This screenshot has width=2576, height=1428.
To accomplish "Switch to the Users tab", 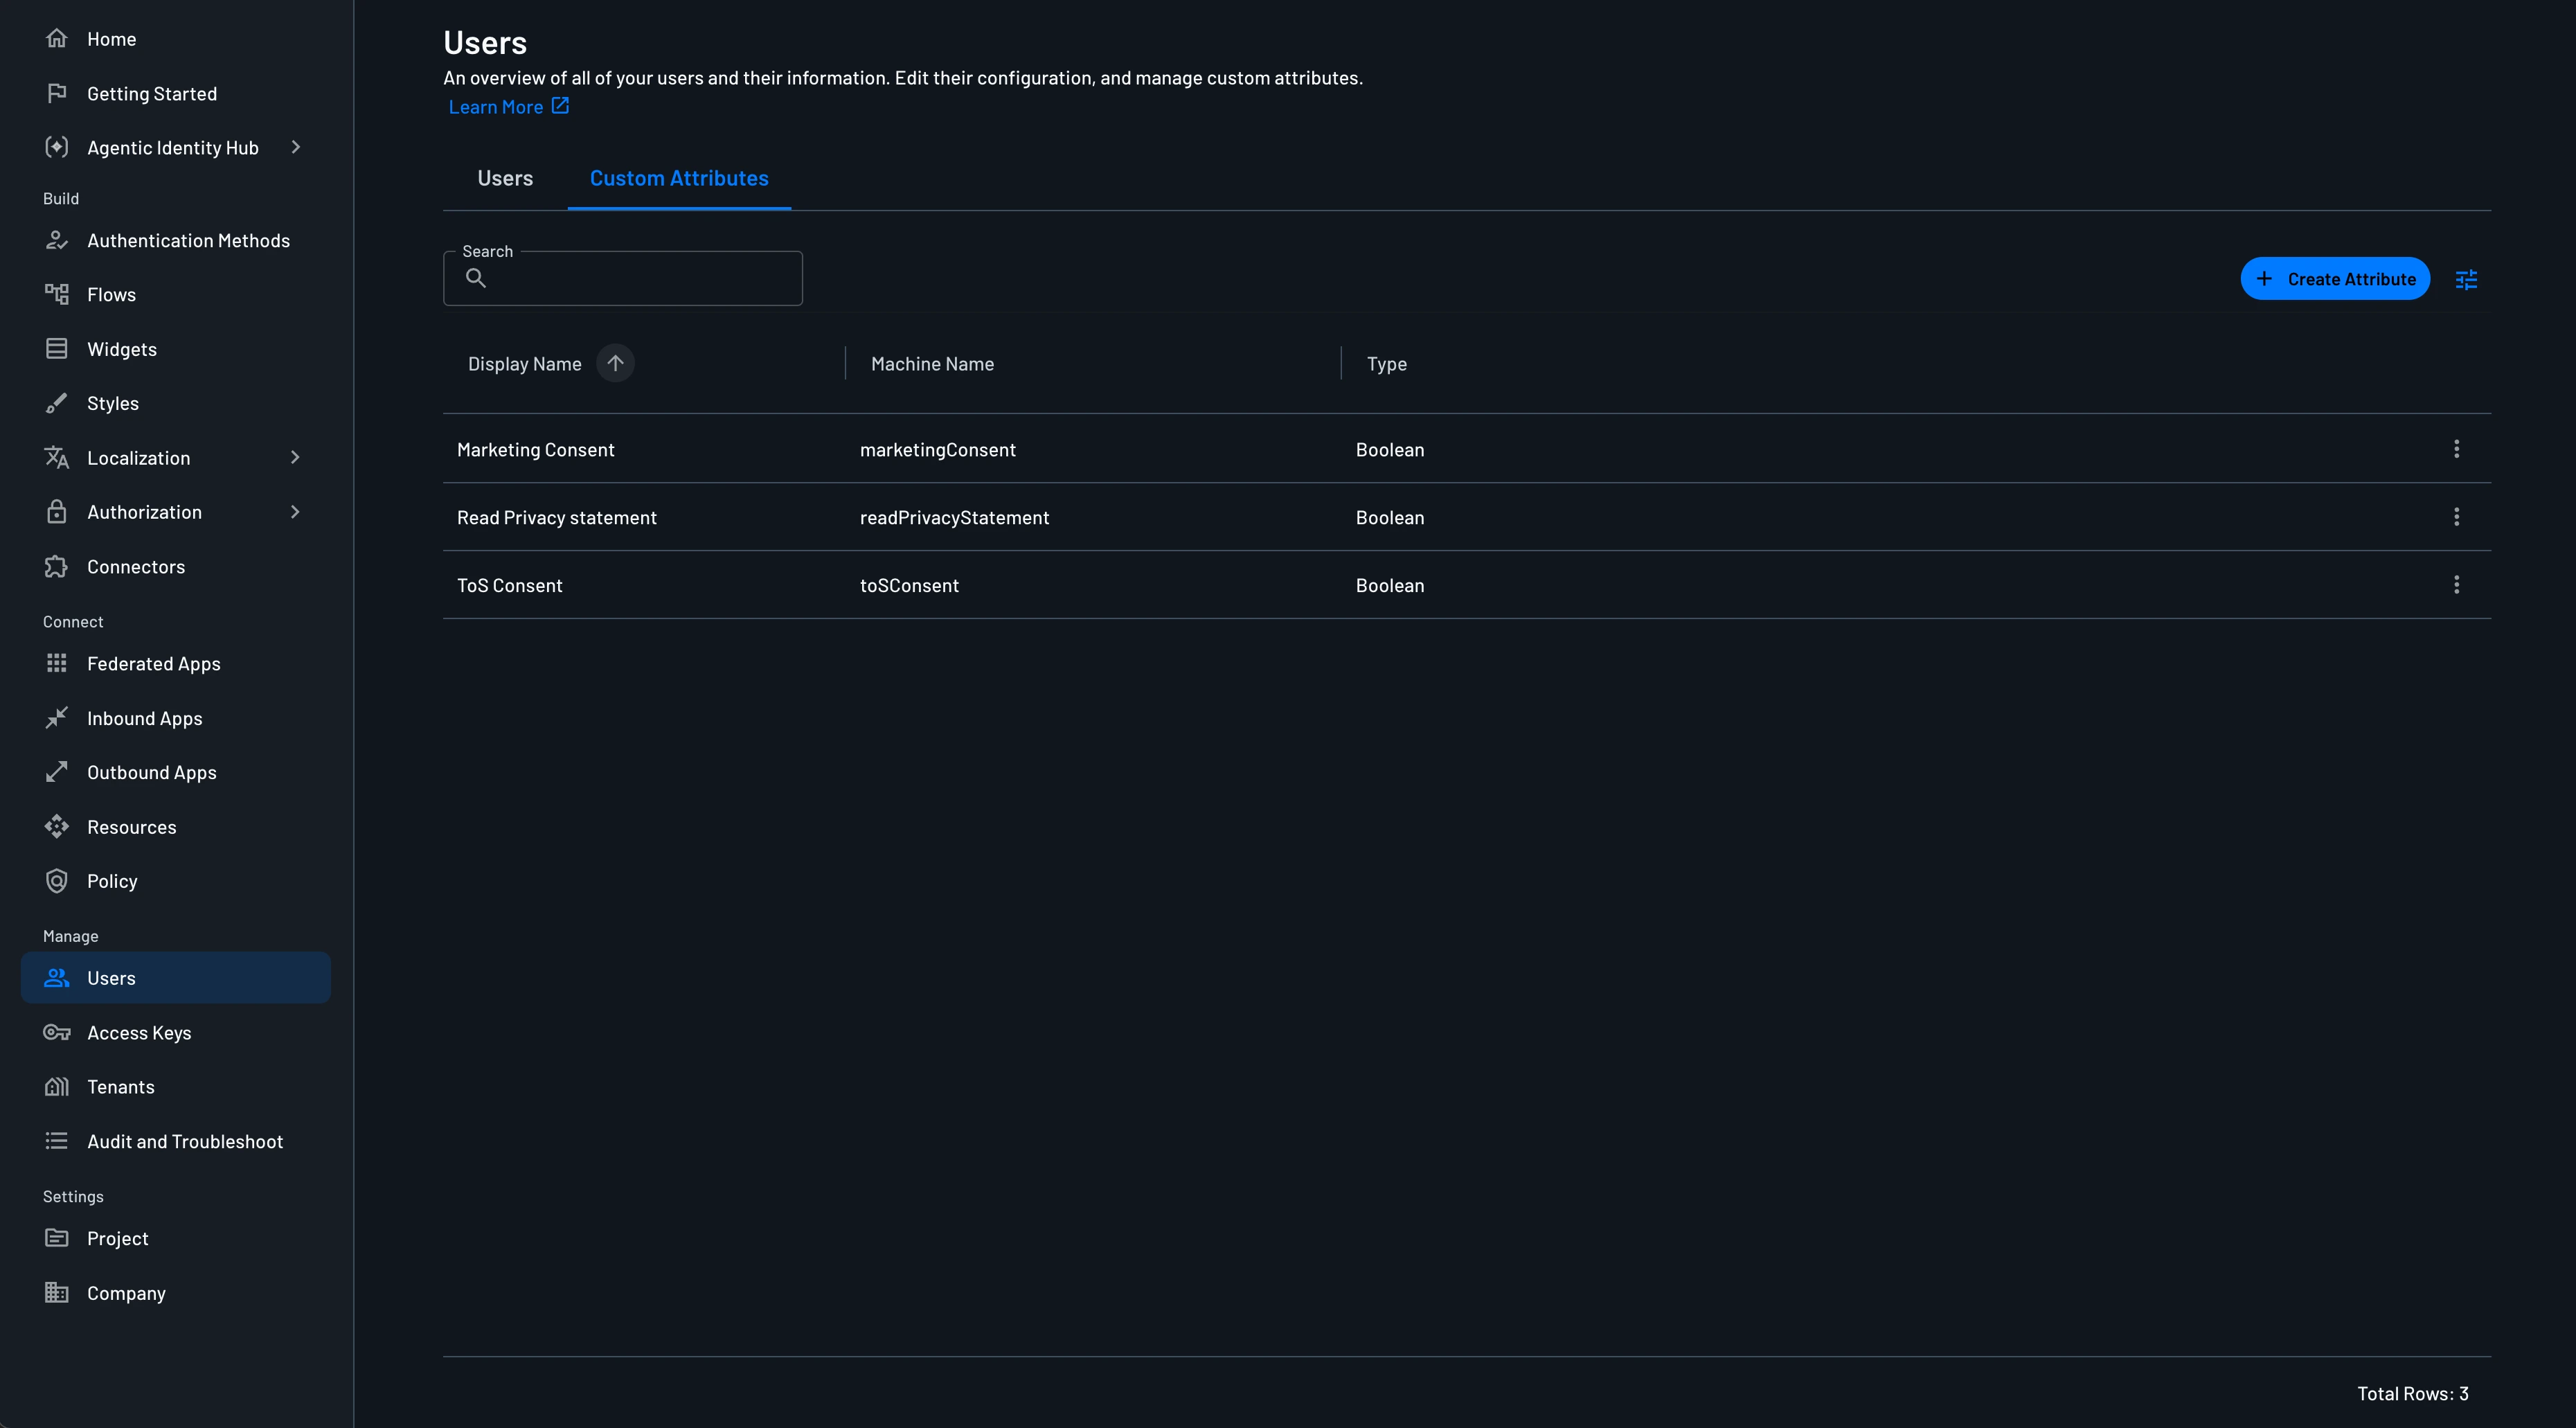I will [505, 178].
